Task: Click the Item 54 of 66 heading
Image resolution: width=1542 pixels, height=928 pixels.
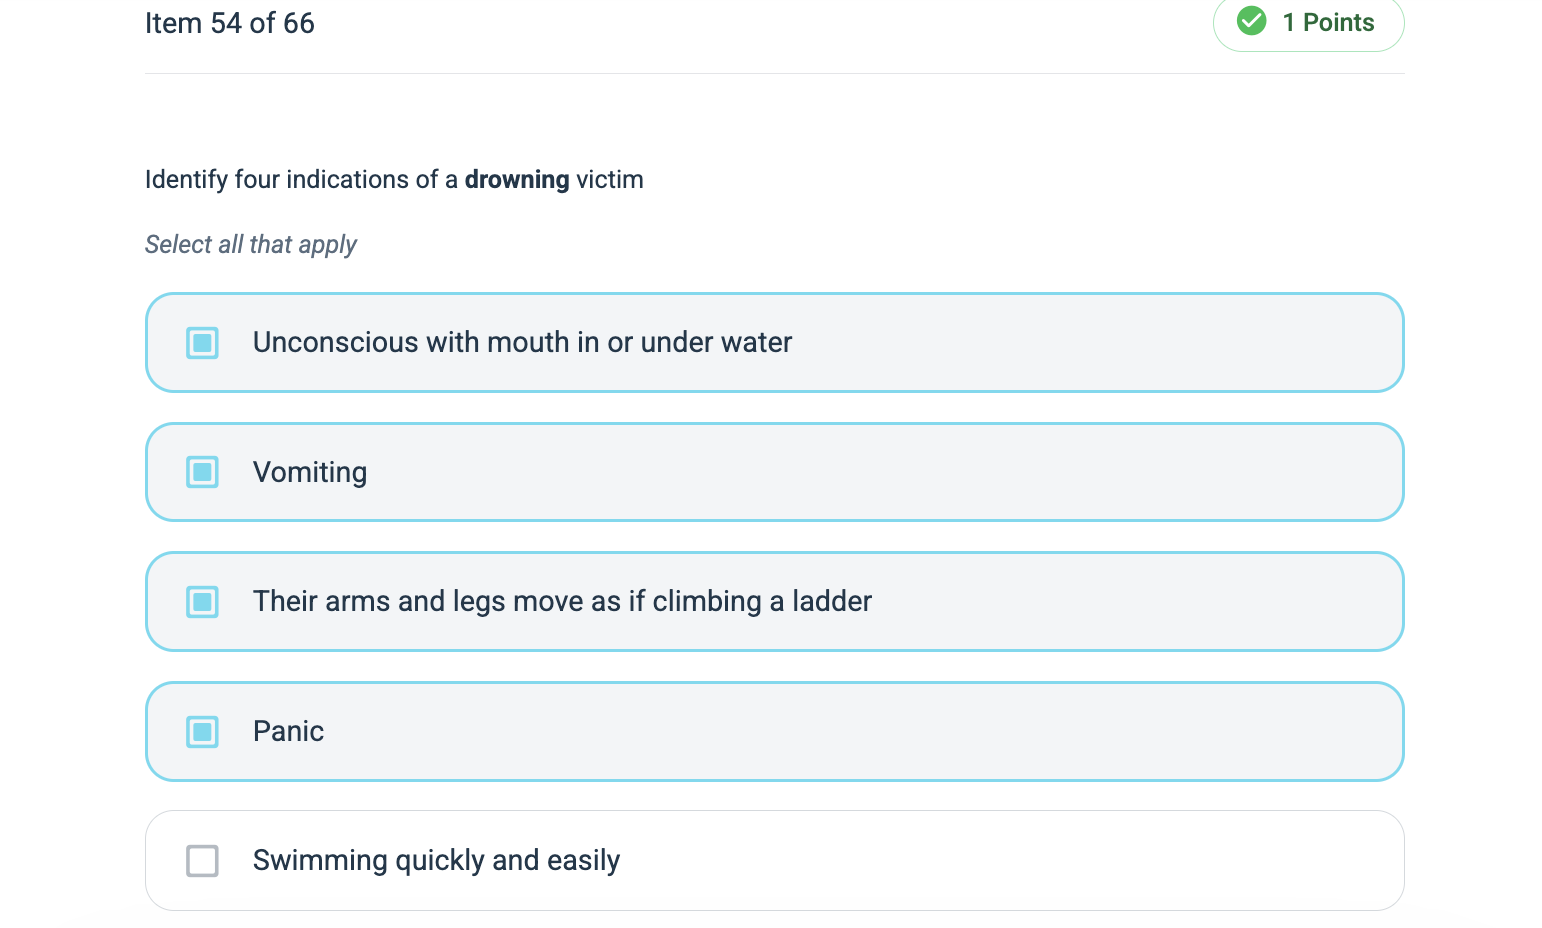Action: click(230, 23)
